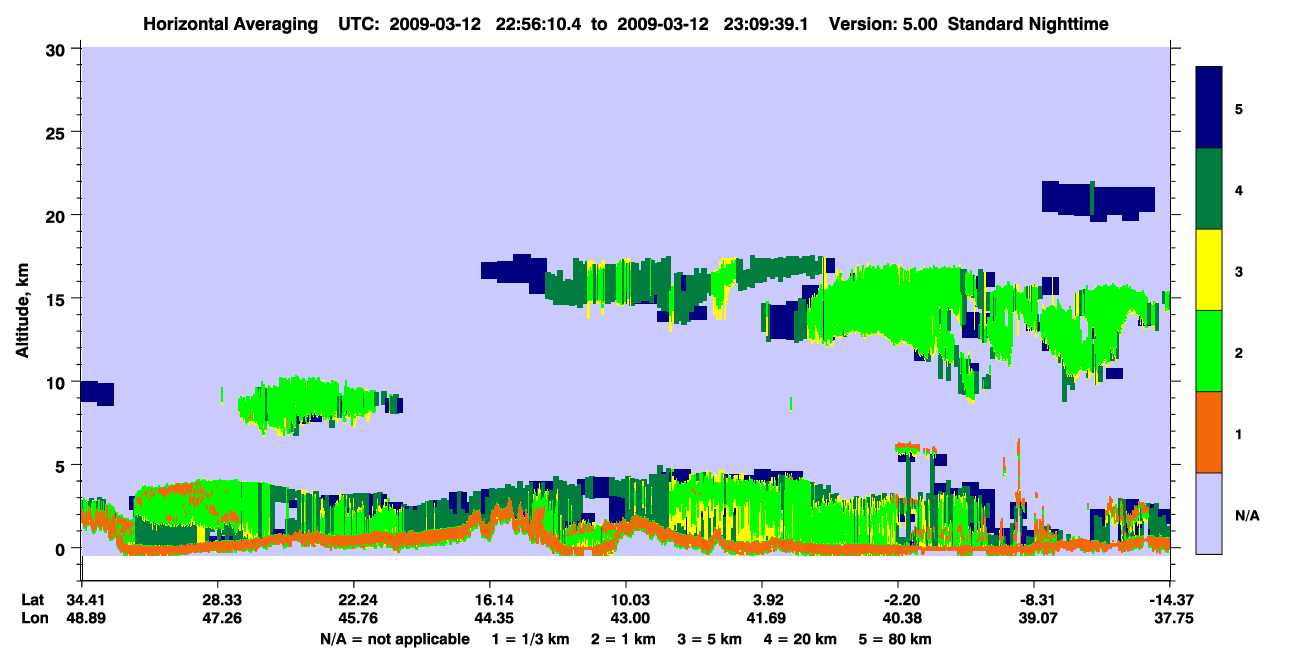Viewport: 1300px width, 667px height.
Task: Click latitude value -2.20
Action: coord(898,600)
